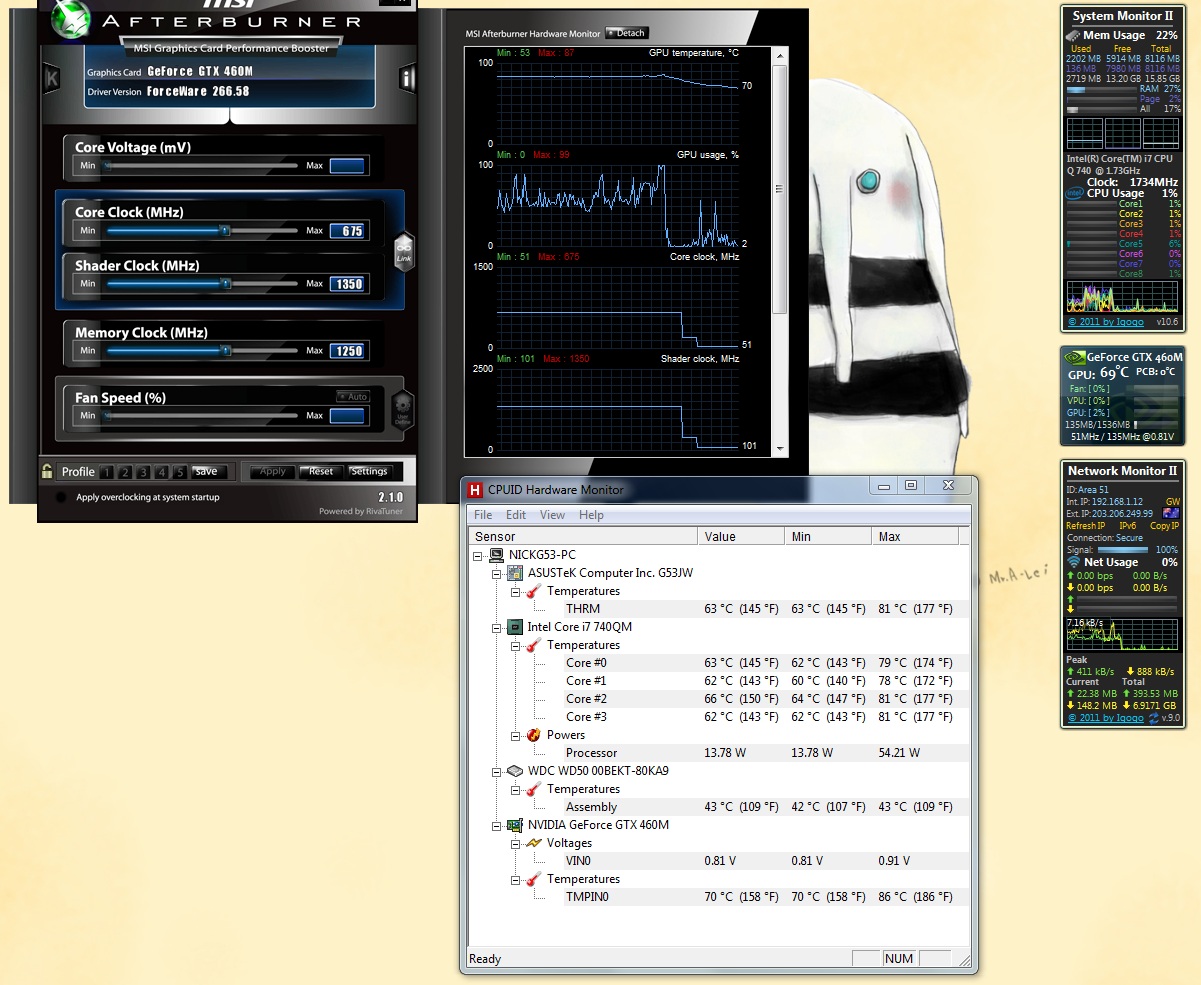This screenshot has height=985, width=1201.
Task: Click the Memory Clock value field 1250
Action: click(x=347, y=351)
